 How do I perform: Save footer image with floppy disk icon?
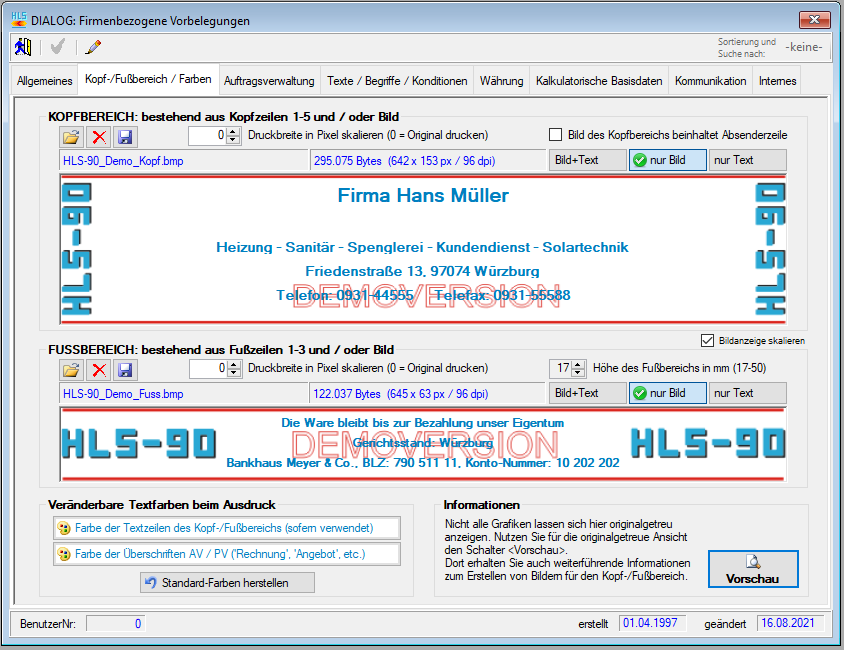coord(125,370)
